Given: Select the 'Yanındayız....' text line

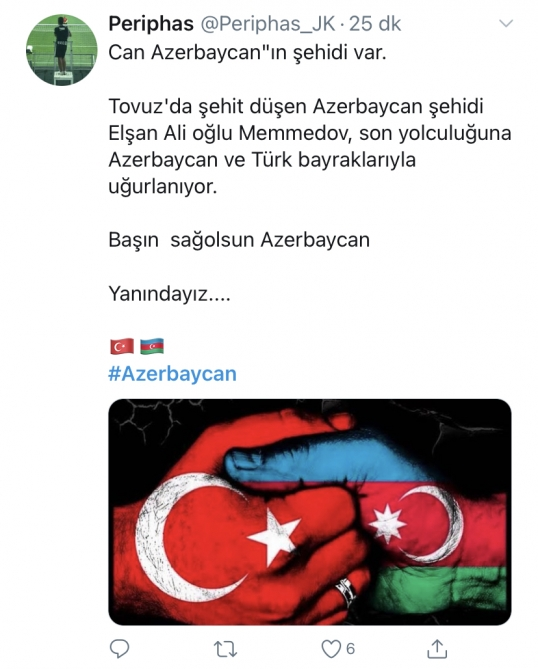Looking at the screenshot, I should tap(169, 294).
